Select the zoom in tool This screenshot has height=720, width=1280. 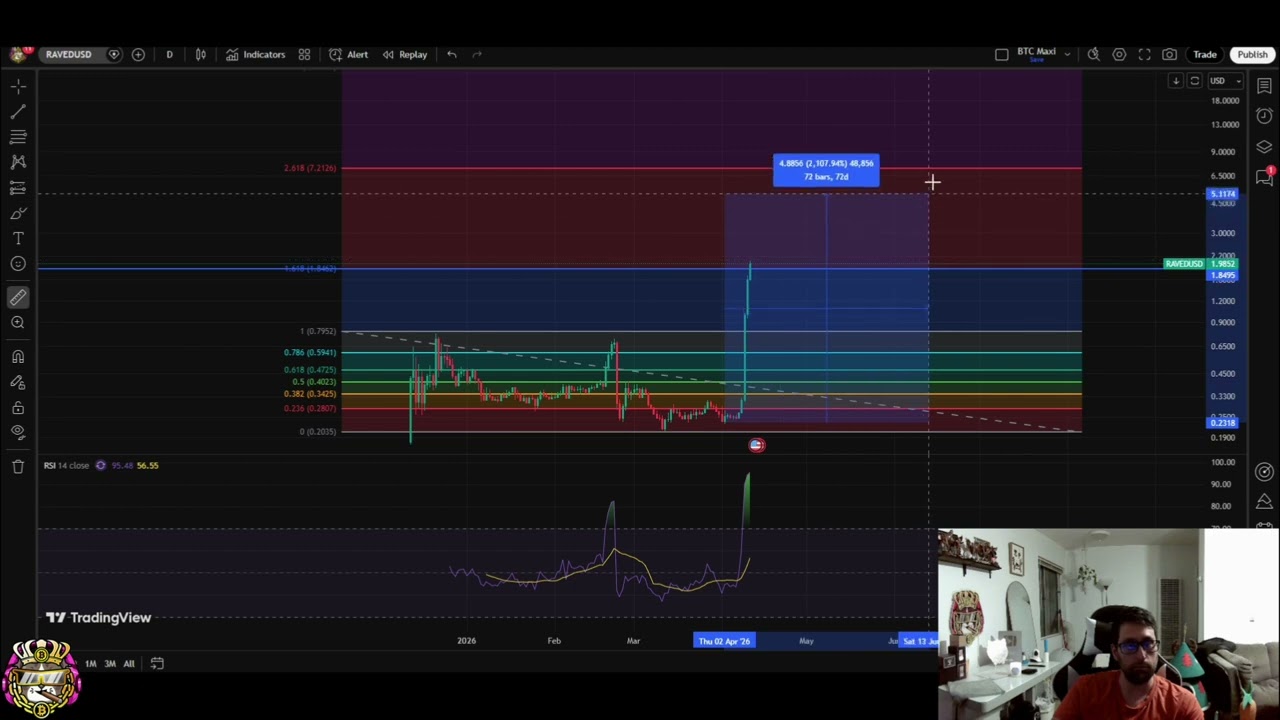tap(18, 322)
